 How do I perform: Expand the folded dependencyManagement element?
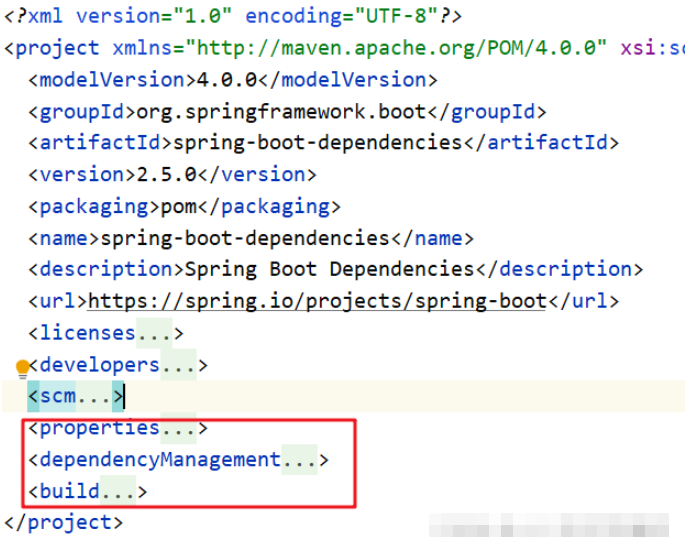pos(299,460)
